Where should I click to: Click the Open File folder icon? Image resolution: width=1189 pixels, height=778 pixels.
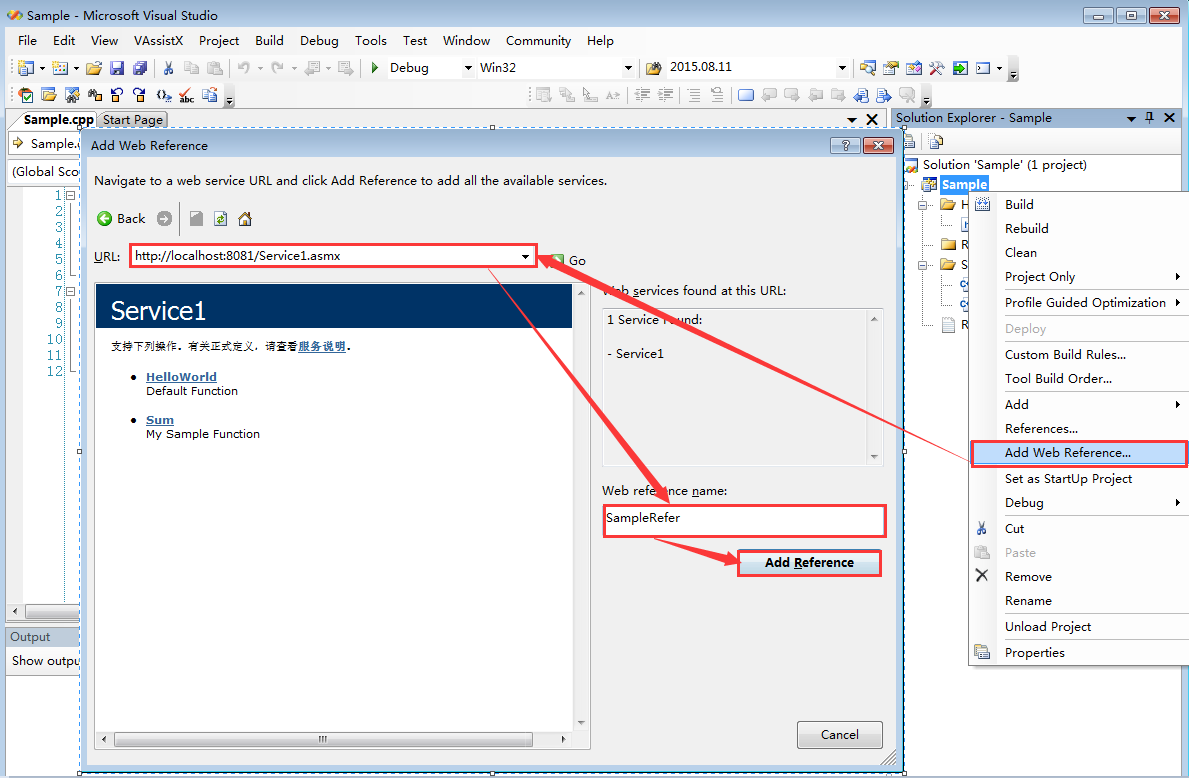(x=94, y=68)
